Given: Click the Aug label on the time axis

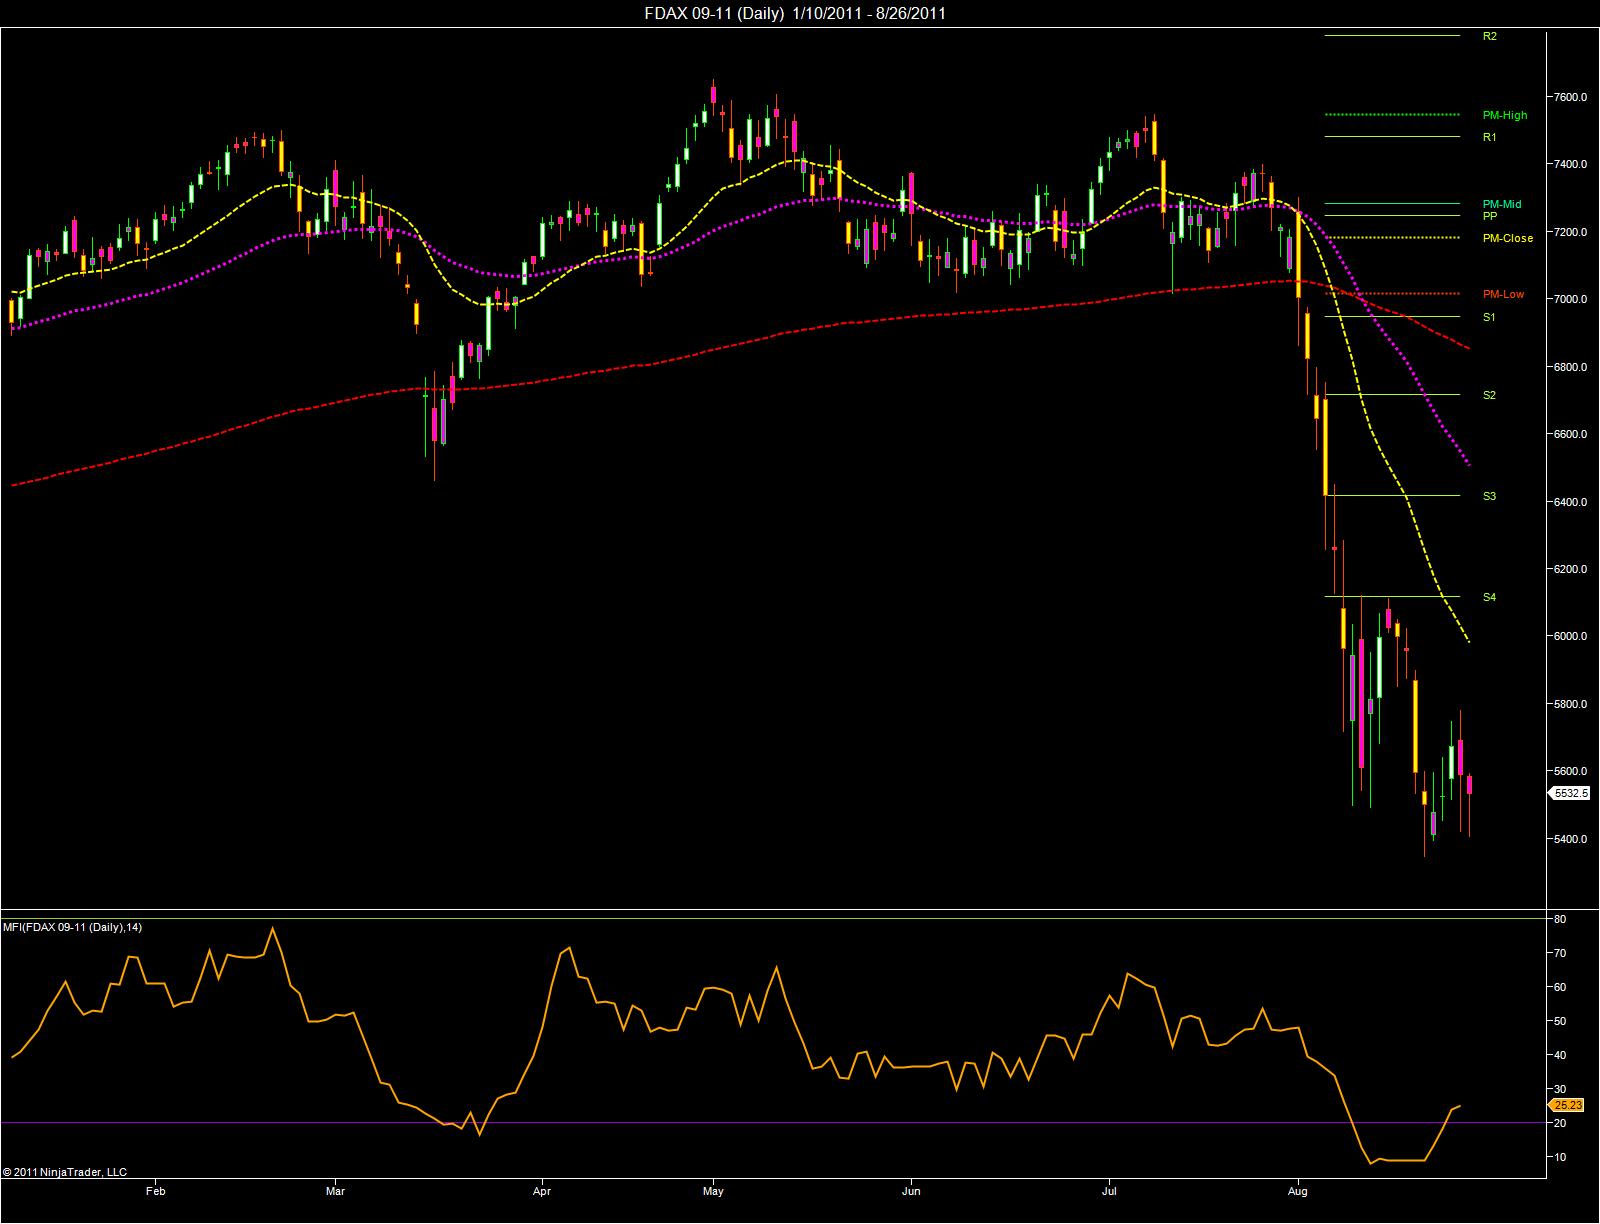Looking at the screenshot, I should click(x=1298, y=1192).
